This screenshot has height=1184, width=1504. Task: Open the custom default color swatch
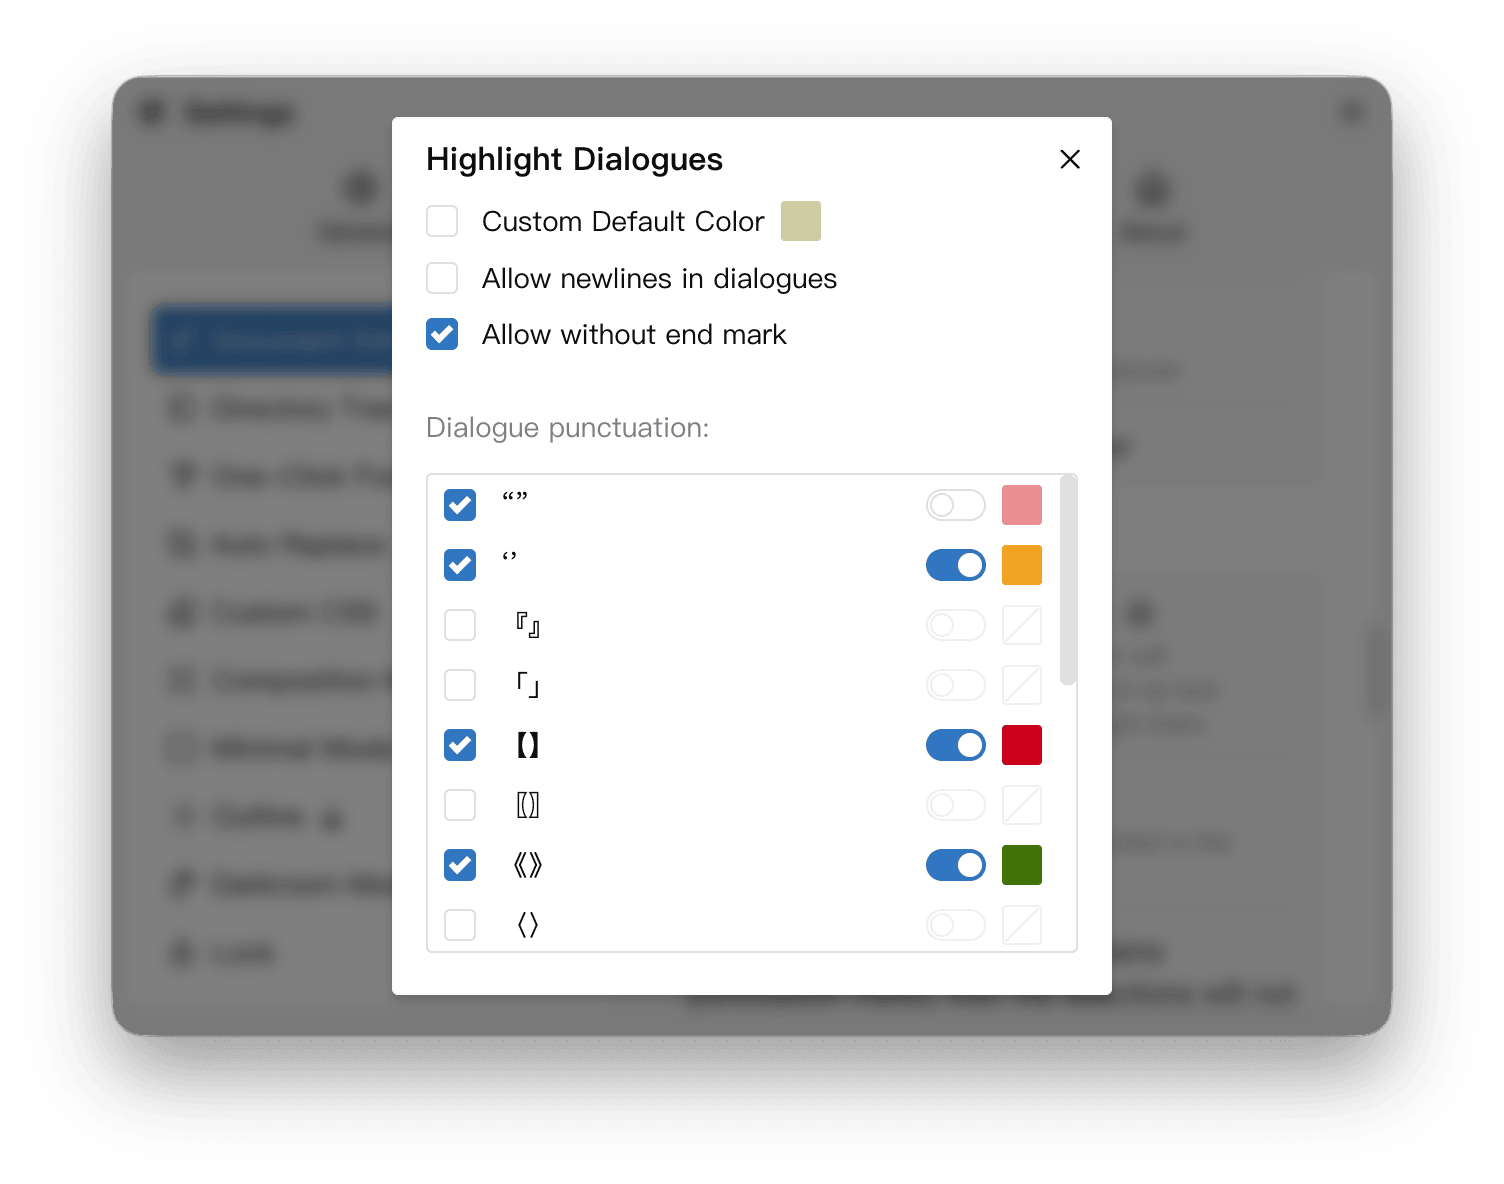coord(800,221)
